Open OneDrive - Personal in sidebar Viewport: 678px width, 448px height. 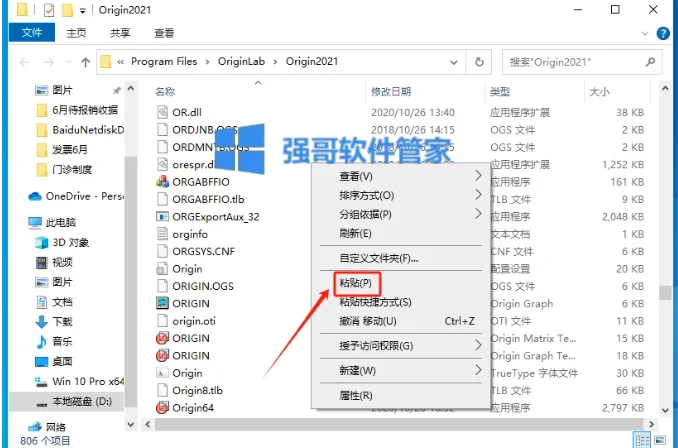pyautogui.click(x=75, y=196)
